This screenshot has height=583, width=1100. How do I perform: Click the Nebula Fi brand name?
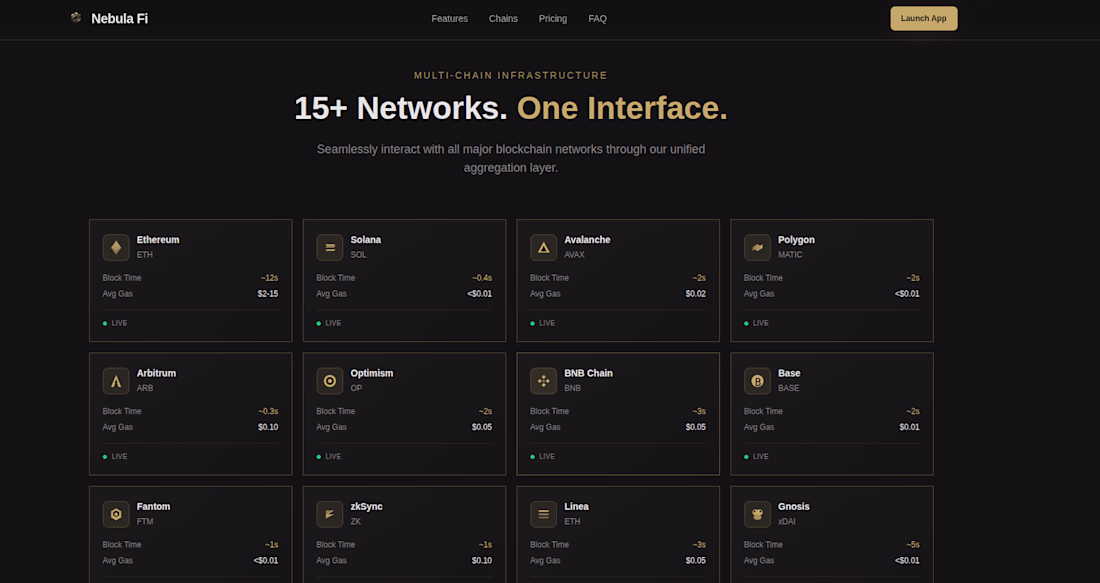(119, 19)
